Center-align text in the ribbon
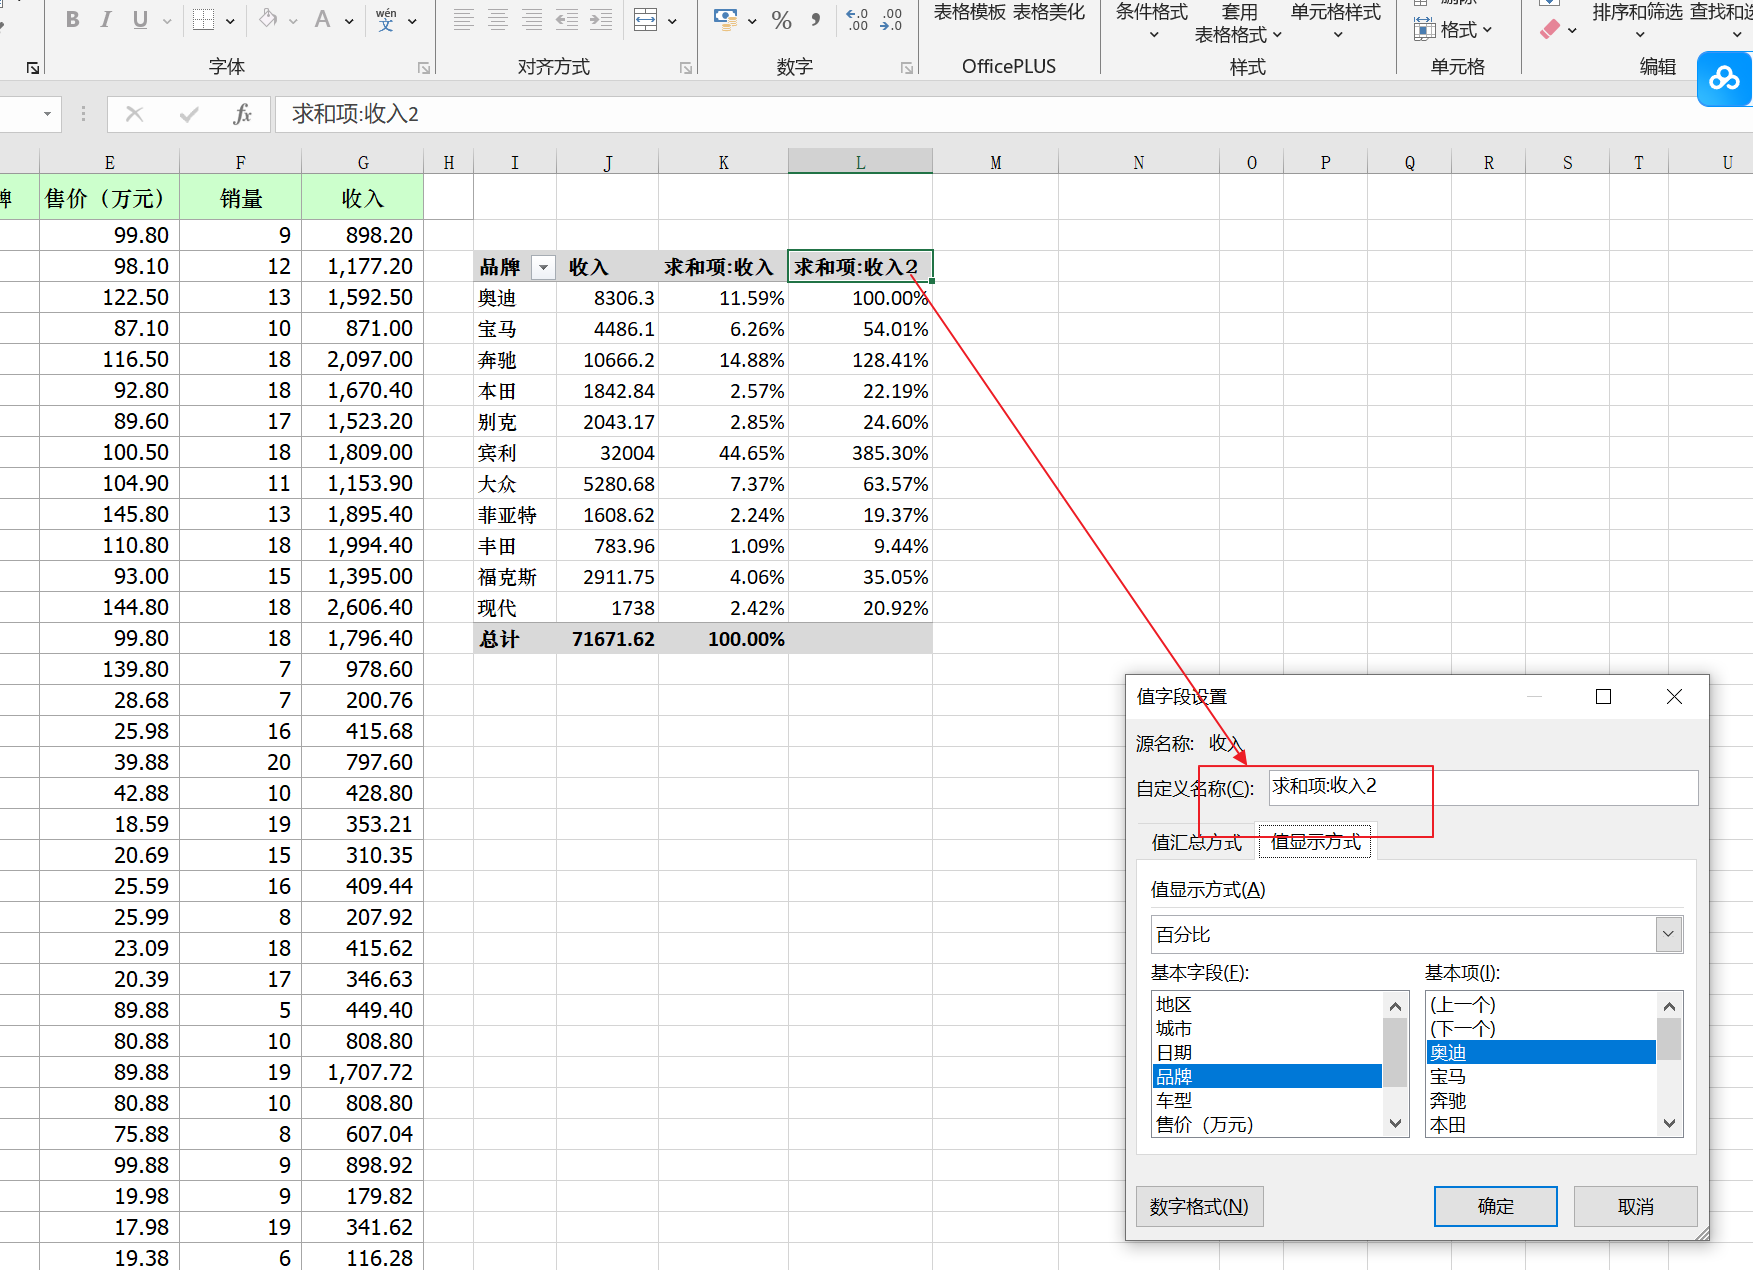 point(497,20)
